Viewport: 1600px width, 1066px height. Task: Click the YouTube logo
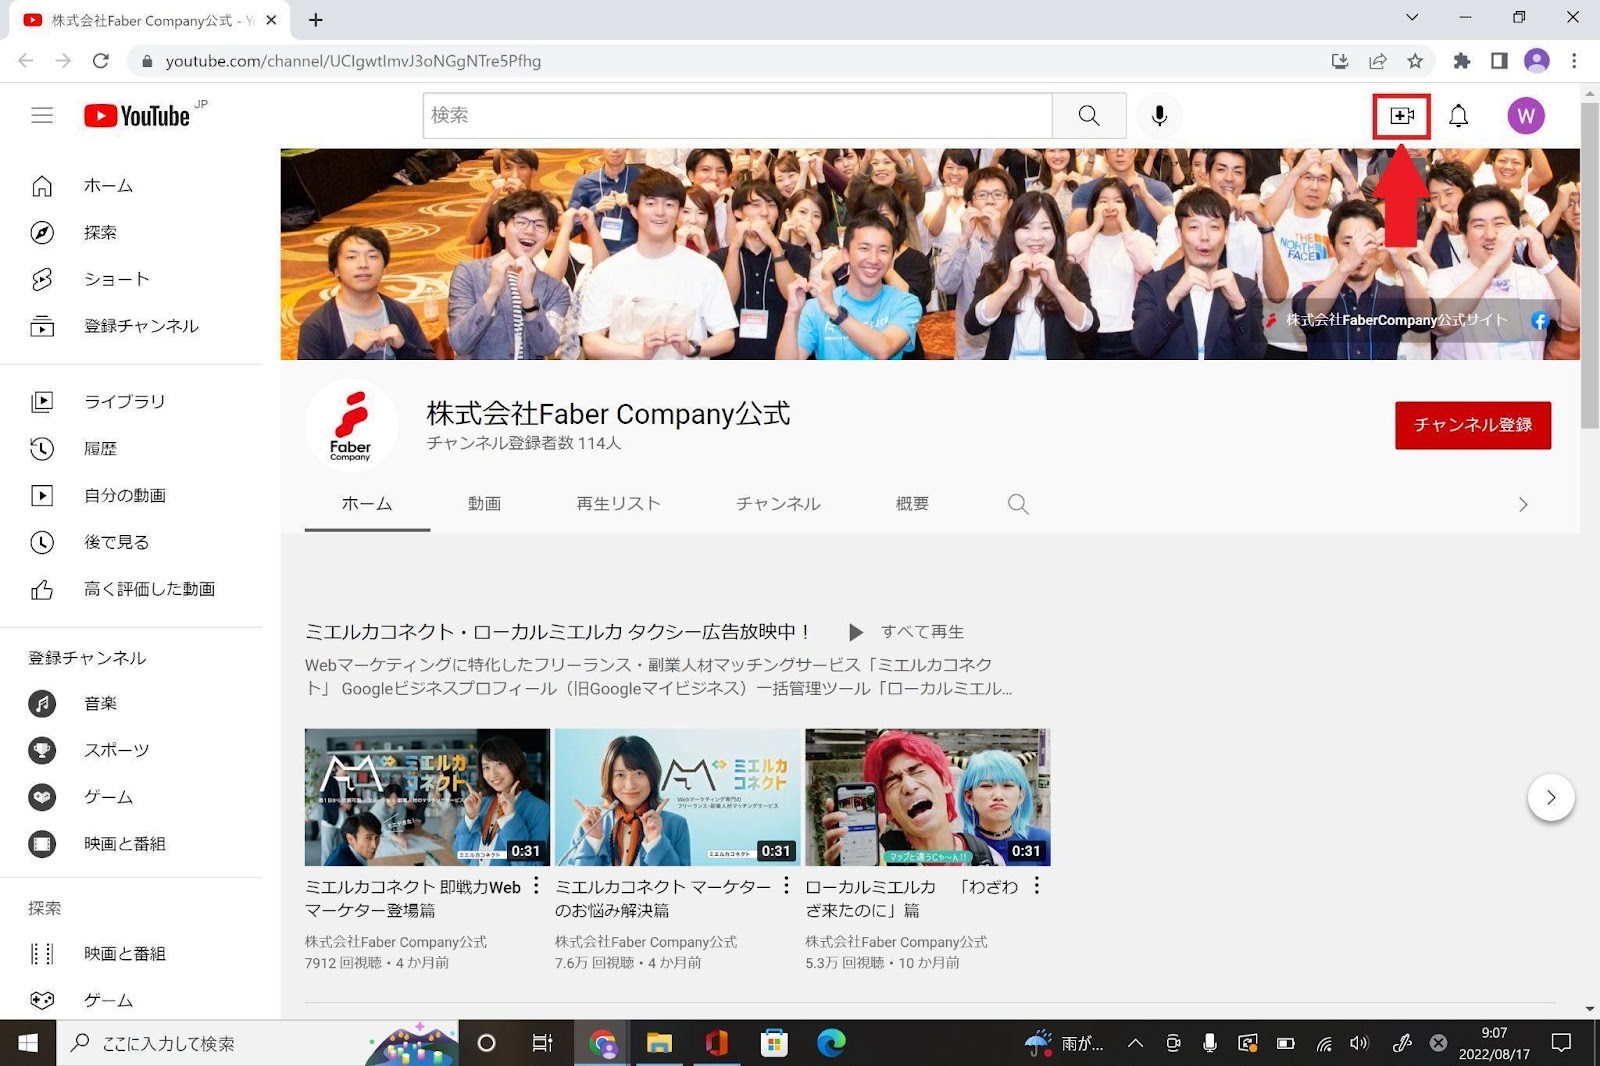click(x=137, y=116)
